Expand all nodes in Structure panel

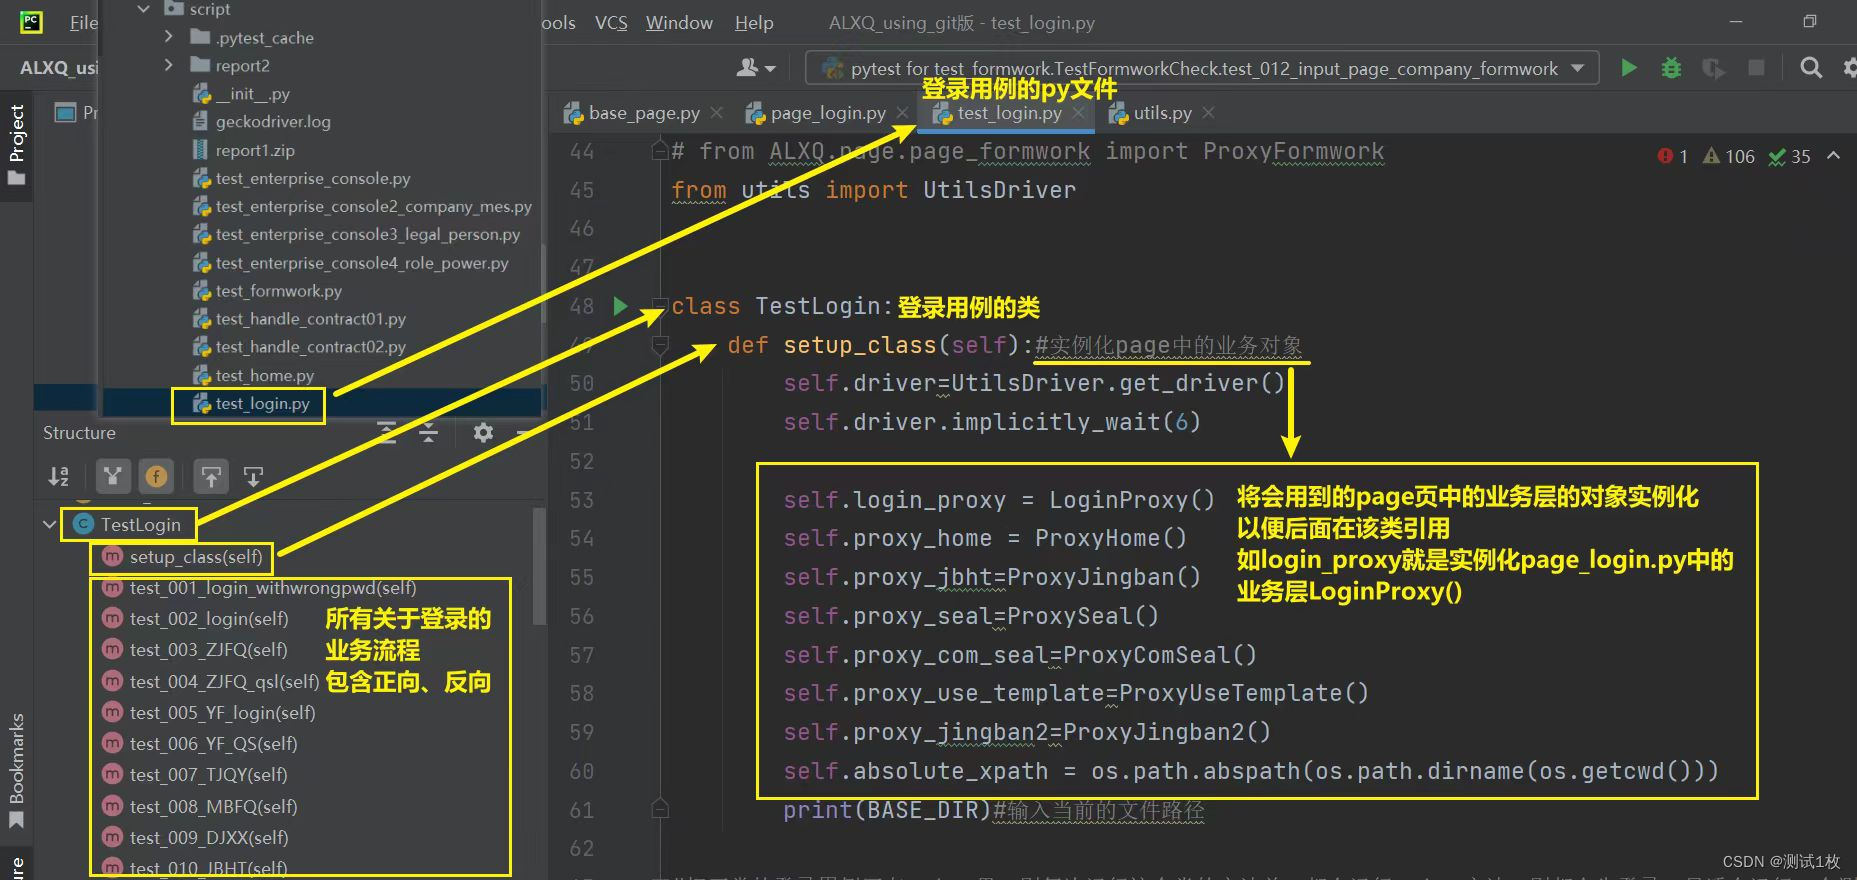tap(387, 432)
